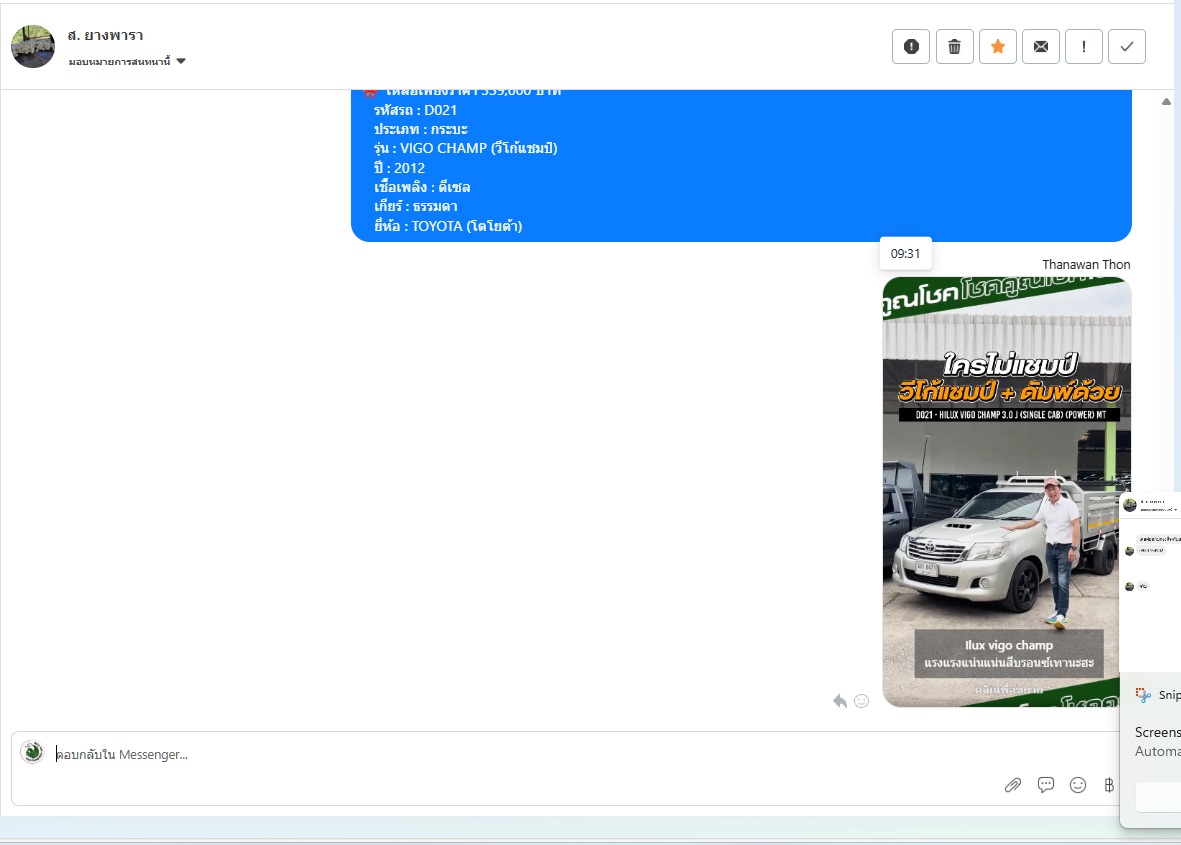Open emoji picker in the reply toolbar
The image size is (1181, 845).
(1078, 785)
